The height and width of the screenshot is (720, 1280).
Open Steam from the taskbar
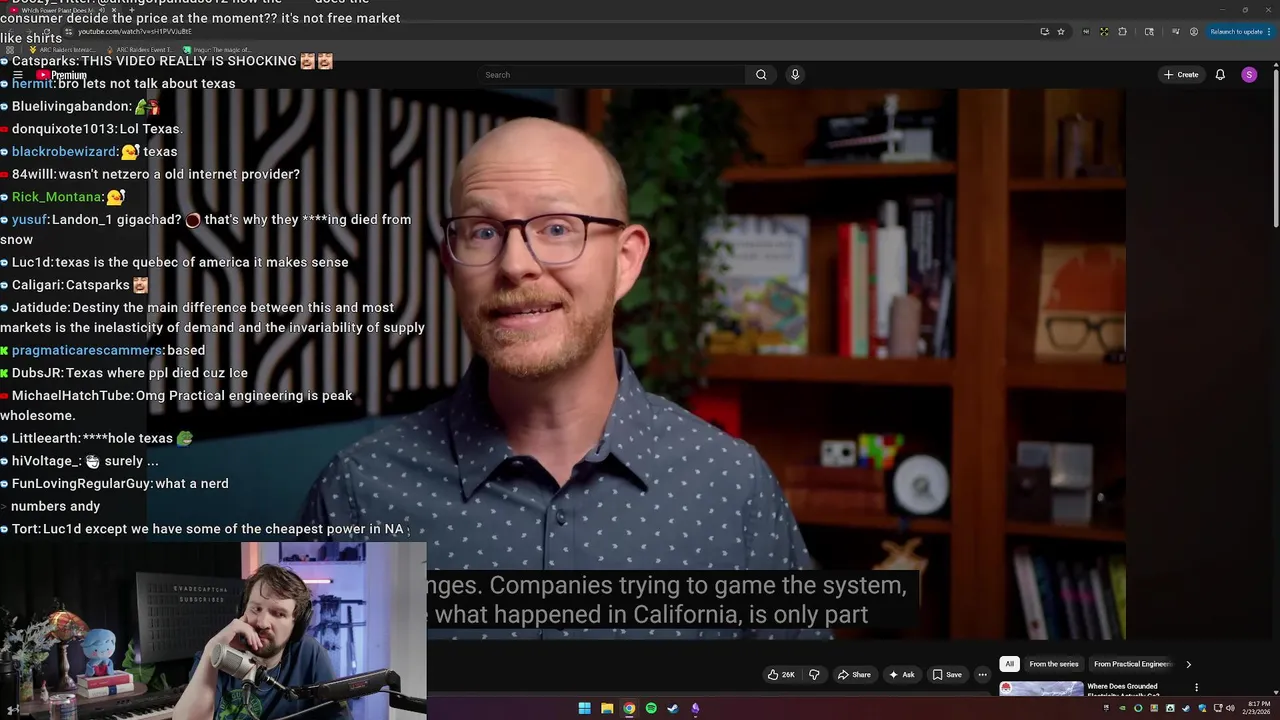click(x=673, y=708)
